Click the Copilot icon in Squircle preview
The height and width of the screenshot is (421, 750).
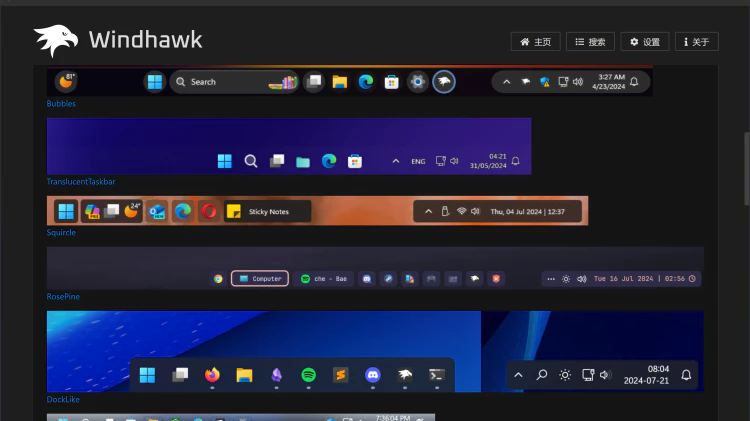92,211
